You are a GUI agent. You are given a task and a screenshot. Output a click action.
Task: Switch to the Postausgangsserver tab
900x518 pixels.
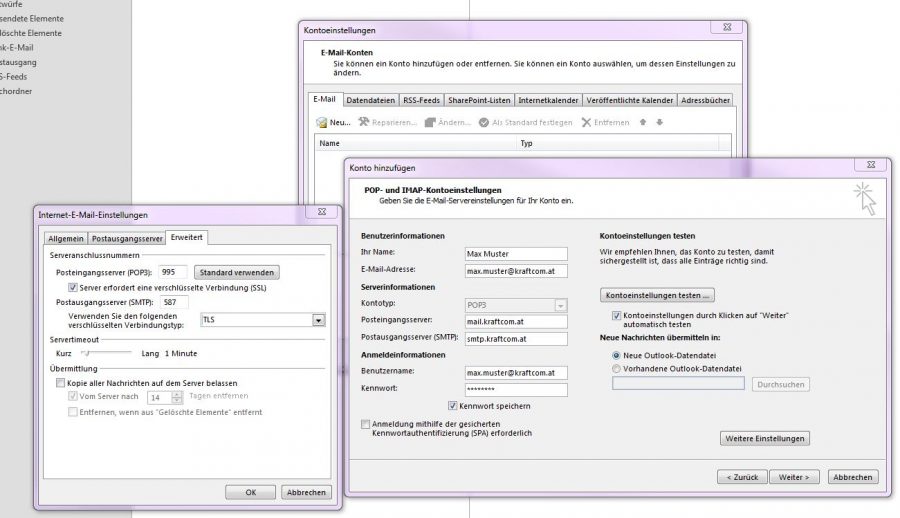127,239
